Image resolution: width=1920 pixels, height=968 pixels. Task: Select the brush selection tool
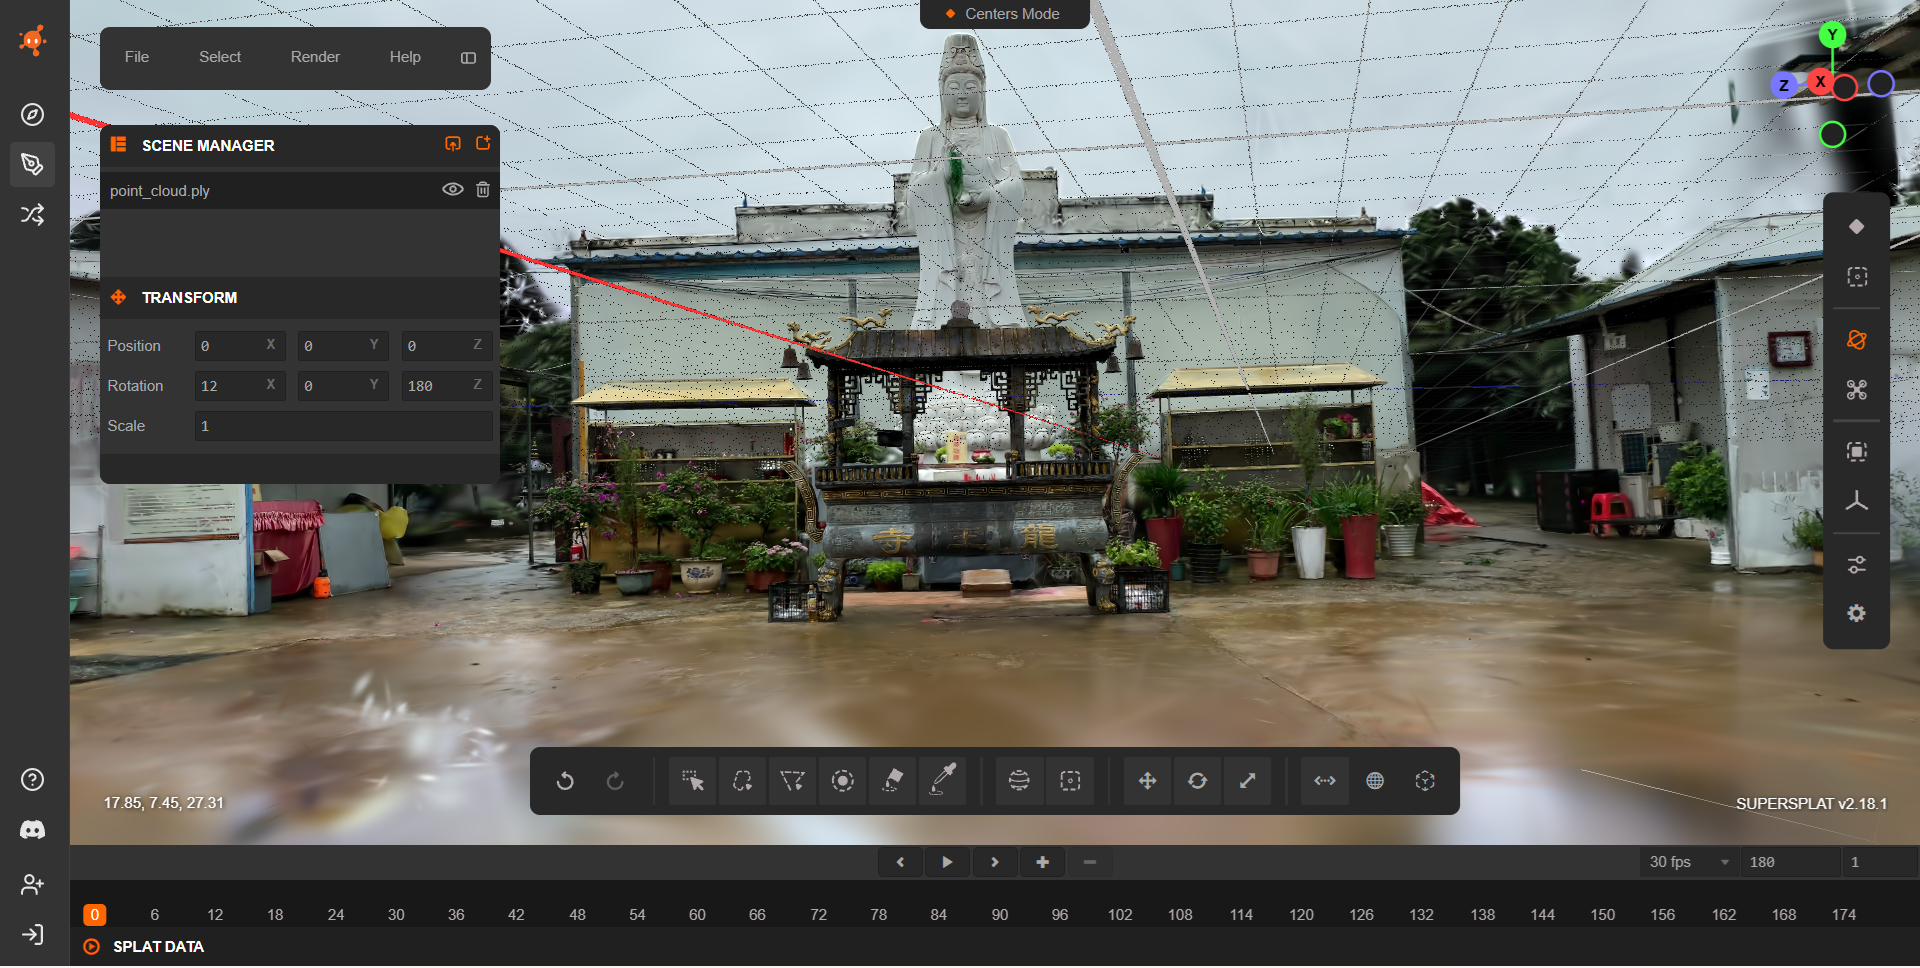coord(843,781)
